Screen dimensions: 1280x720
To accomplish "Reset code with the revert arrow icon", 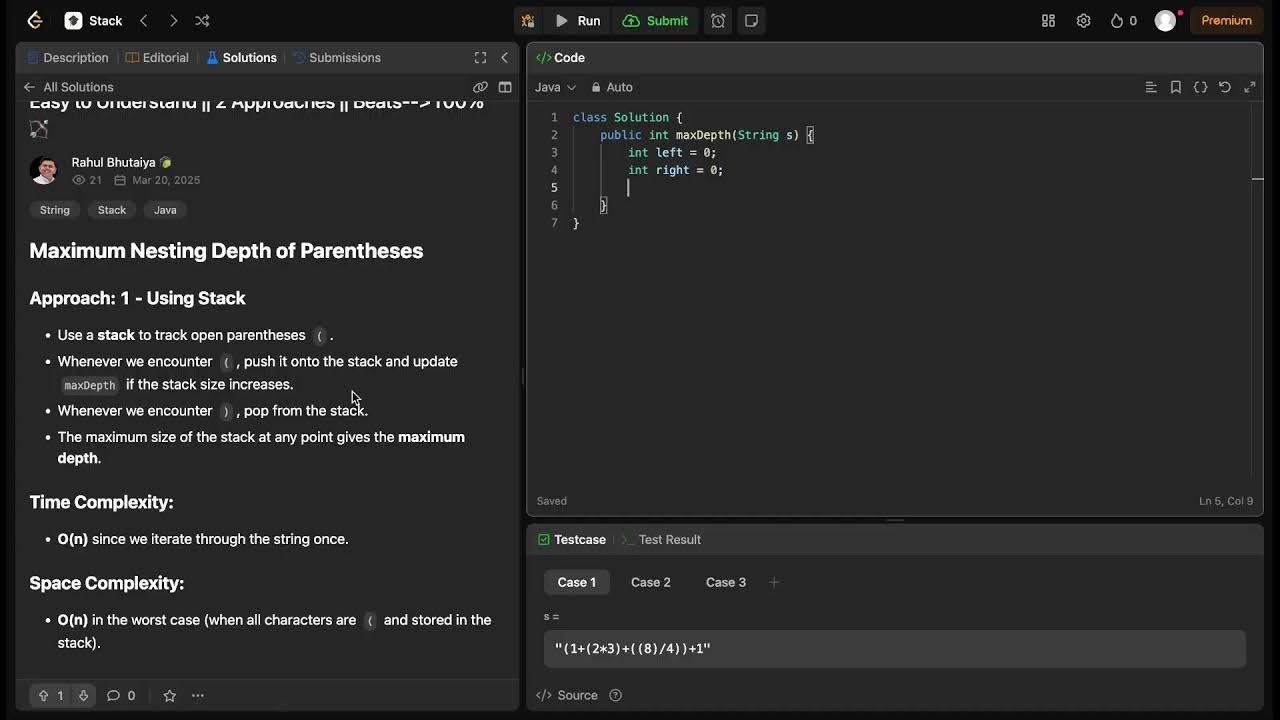I will 1225,87.
